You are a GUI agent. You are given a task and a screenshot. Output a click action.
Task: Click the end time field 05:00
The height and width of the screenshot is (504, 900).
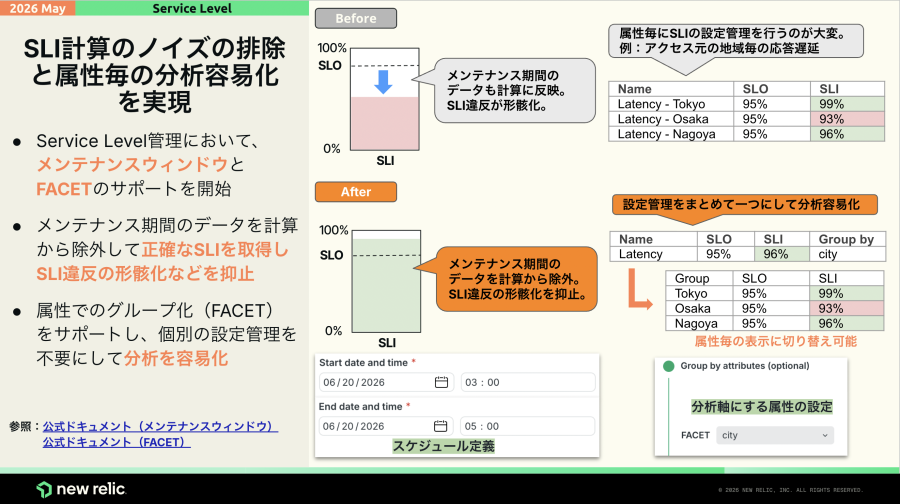[x=527, y=426]
